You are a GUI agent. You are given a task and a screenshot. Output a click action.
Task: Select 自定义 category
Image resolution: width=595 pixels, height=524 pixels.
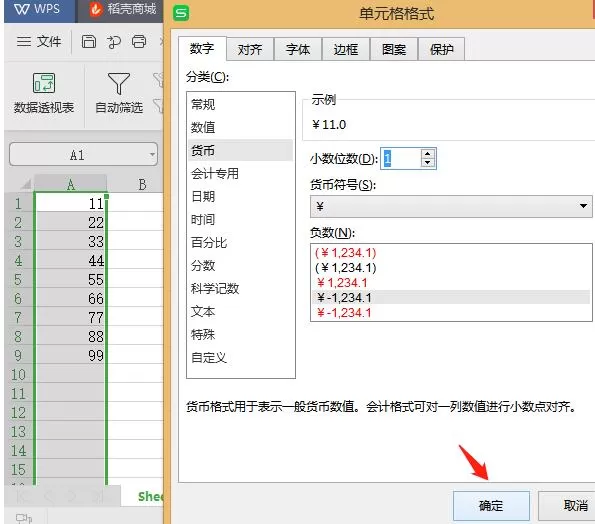(x=241, y=357)
